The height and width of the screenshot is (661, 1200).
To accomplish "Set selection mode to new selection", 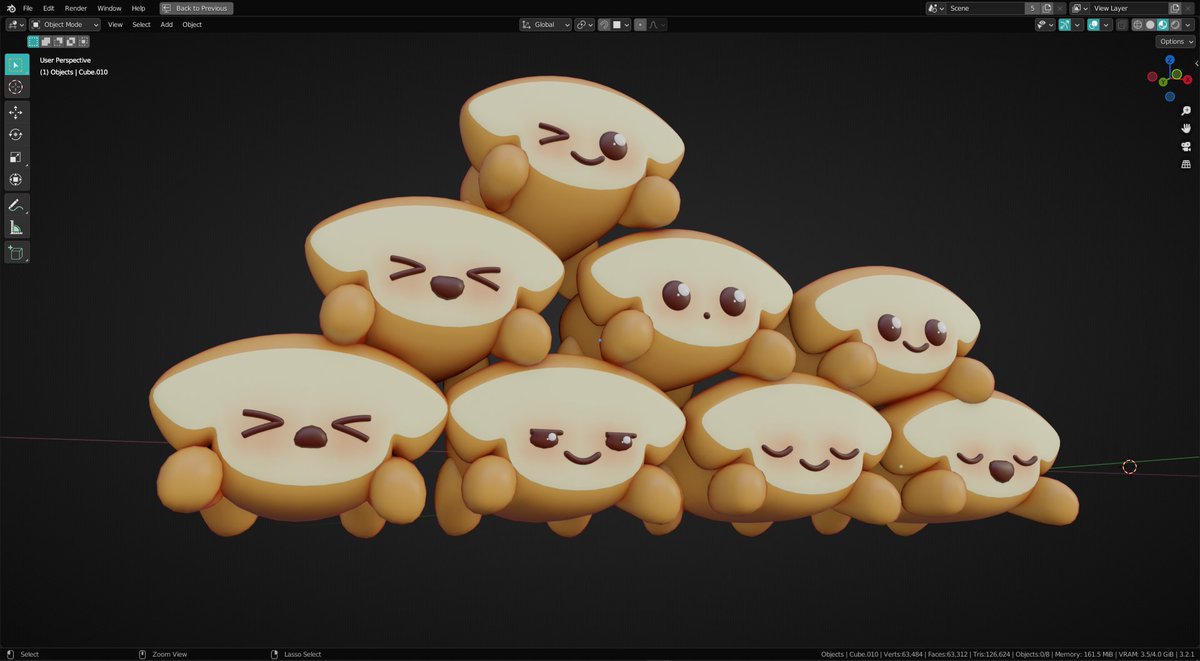I will click(x=33, y=41).
